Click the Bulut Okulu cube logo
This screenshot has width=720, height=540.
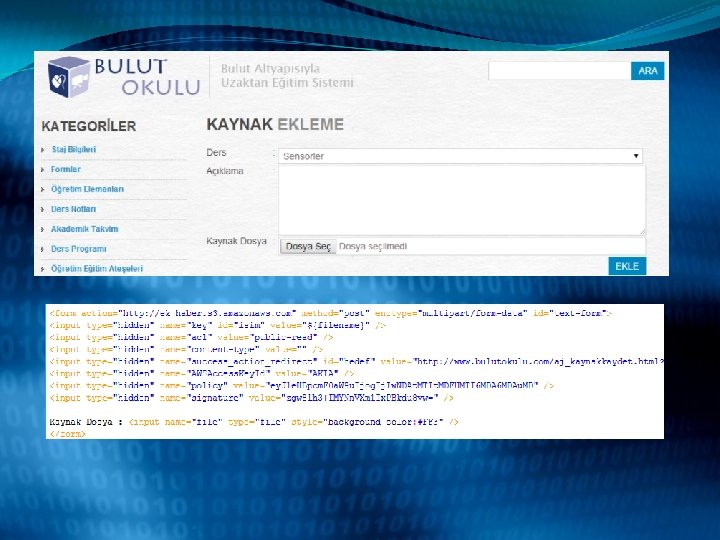(x=69, y=77)
